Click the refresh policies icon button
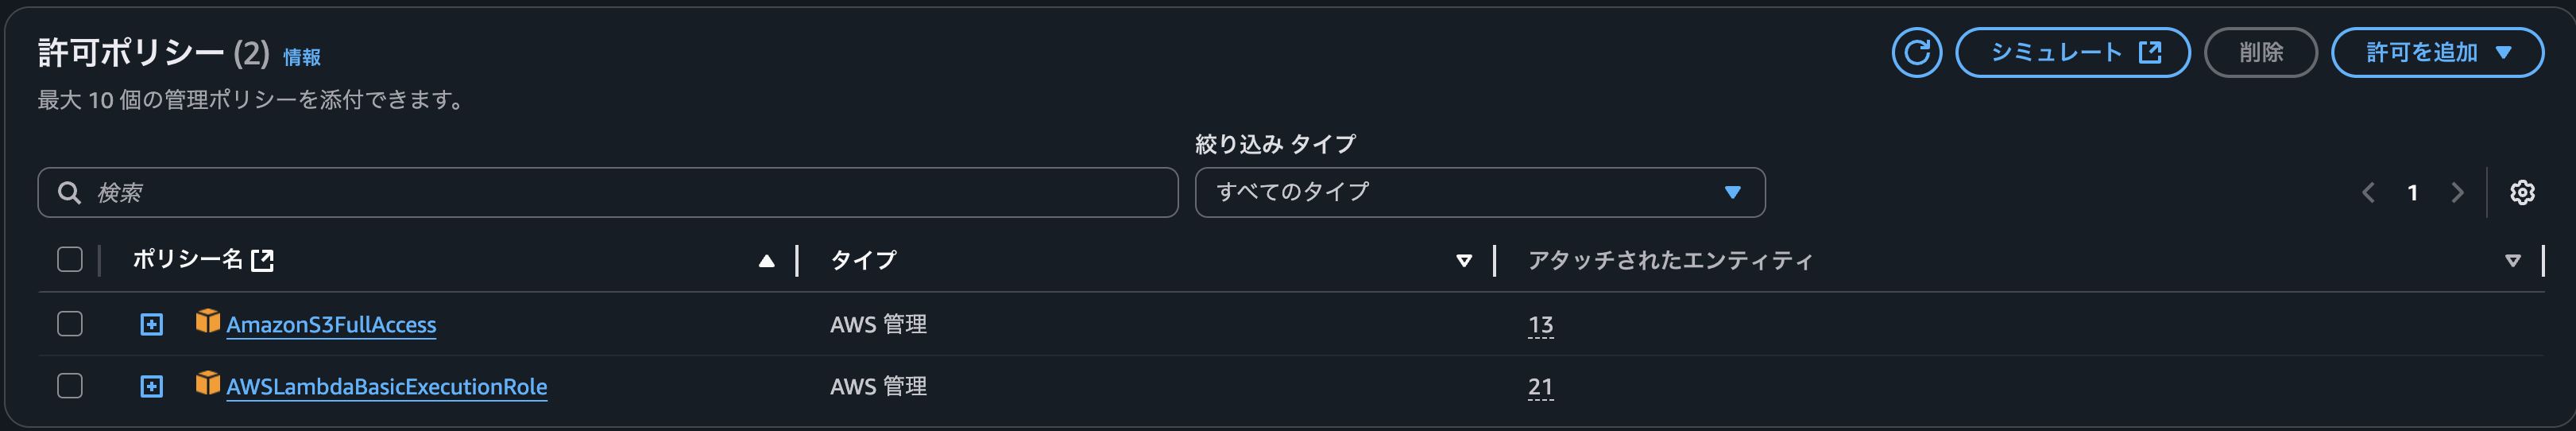This screenshot has height=431, width=2576. coord(1916,53)
